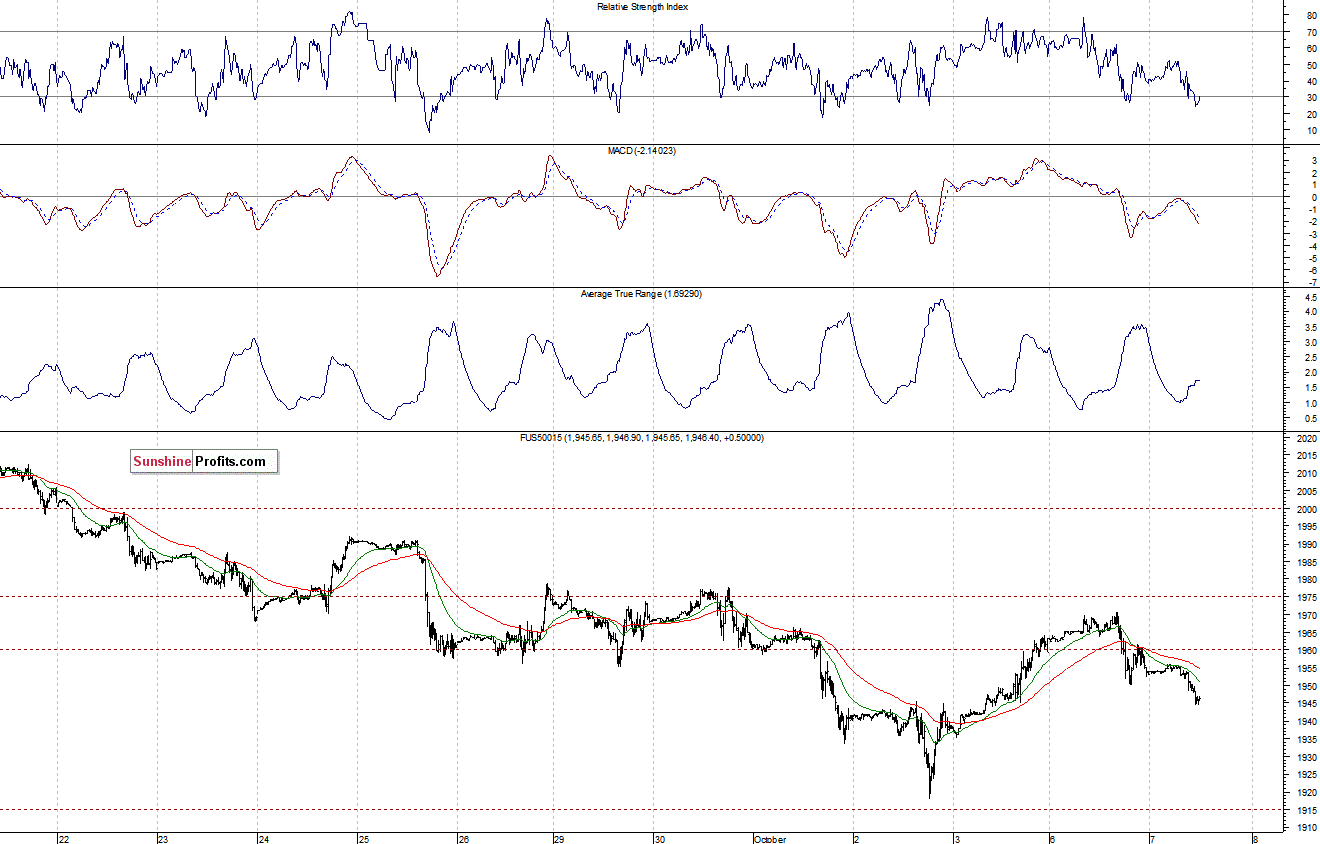Click the -7 value on MACD axis
This screenshot has width=1320, height=844.
click(x=1311, y=283)
